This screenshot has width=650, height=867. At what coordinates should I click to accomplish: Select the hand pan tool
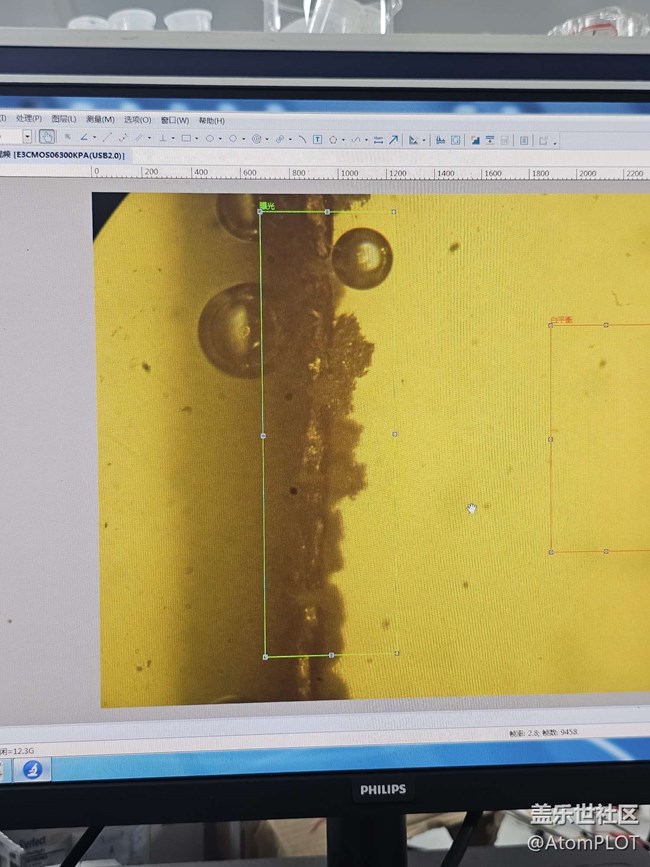pos(47,137)
